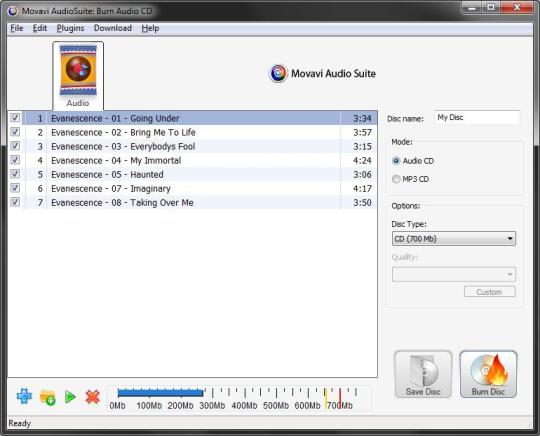540x436 pixels.
Task: Click the red X Remove icon
Action: click(x=93, y=397)
